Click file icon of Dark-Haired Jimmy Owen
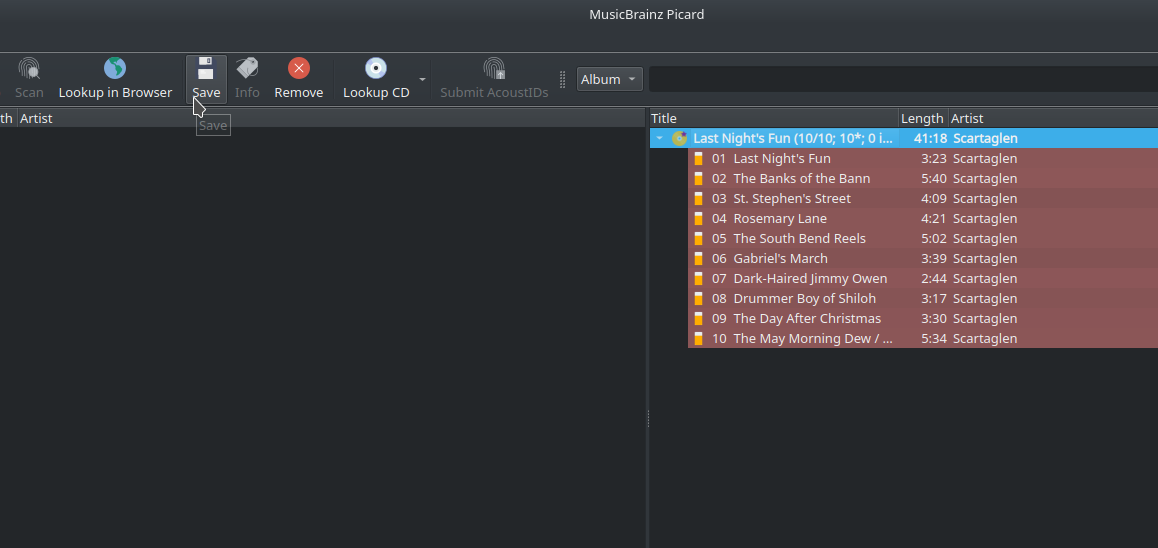The width and height of the screenshot is (1158, 548). pyautogui.click(x=699, y=278)
